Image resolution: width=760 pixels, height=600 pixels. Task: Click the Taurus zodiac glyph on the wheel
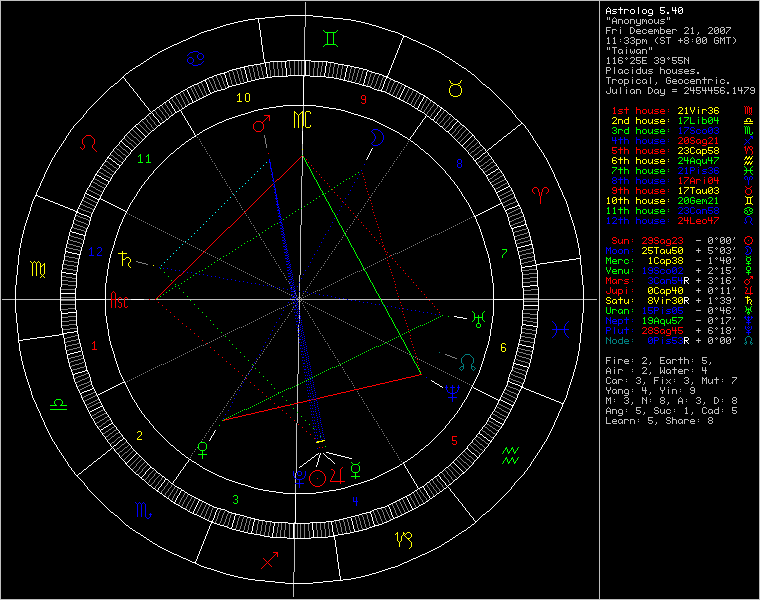coord(456,89)
